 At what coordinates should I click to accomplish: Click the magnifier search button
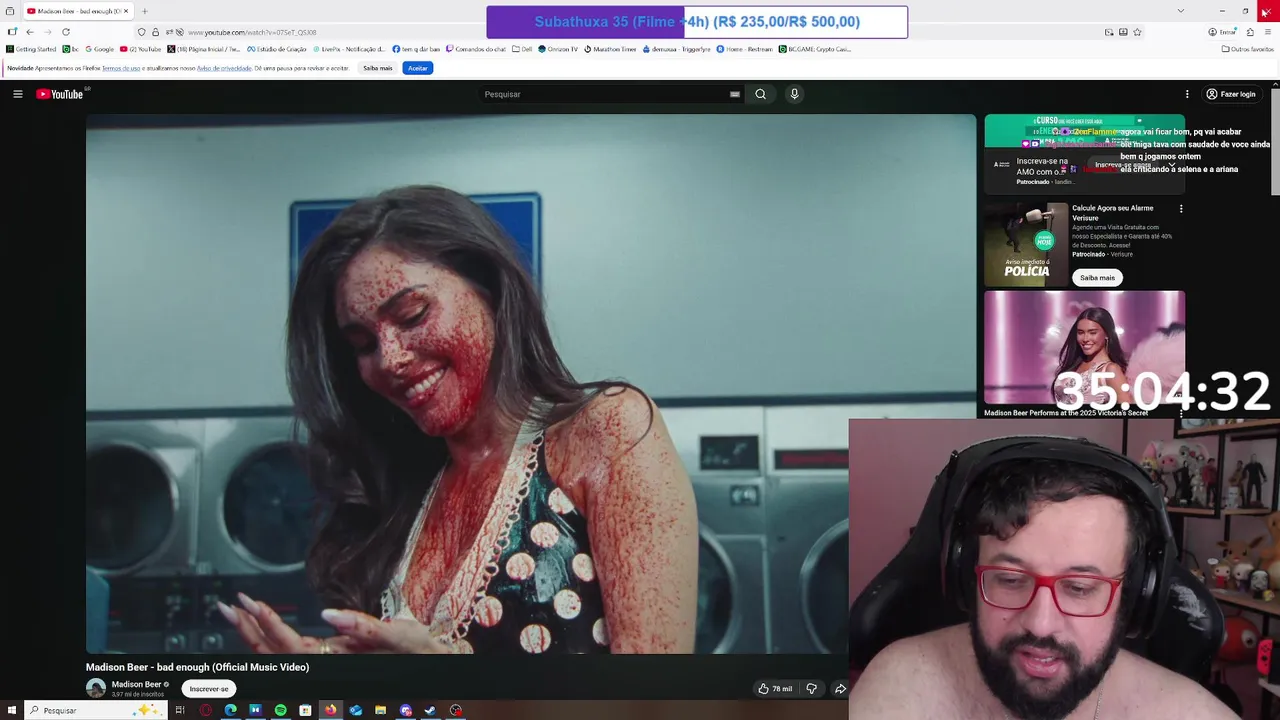(x=760, y=94)
